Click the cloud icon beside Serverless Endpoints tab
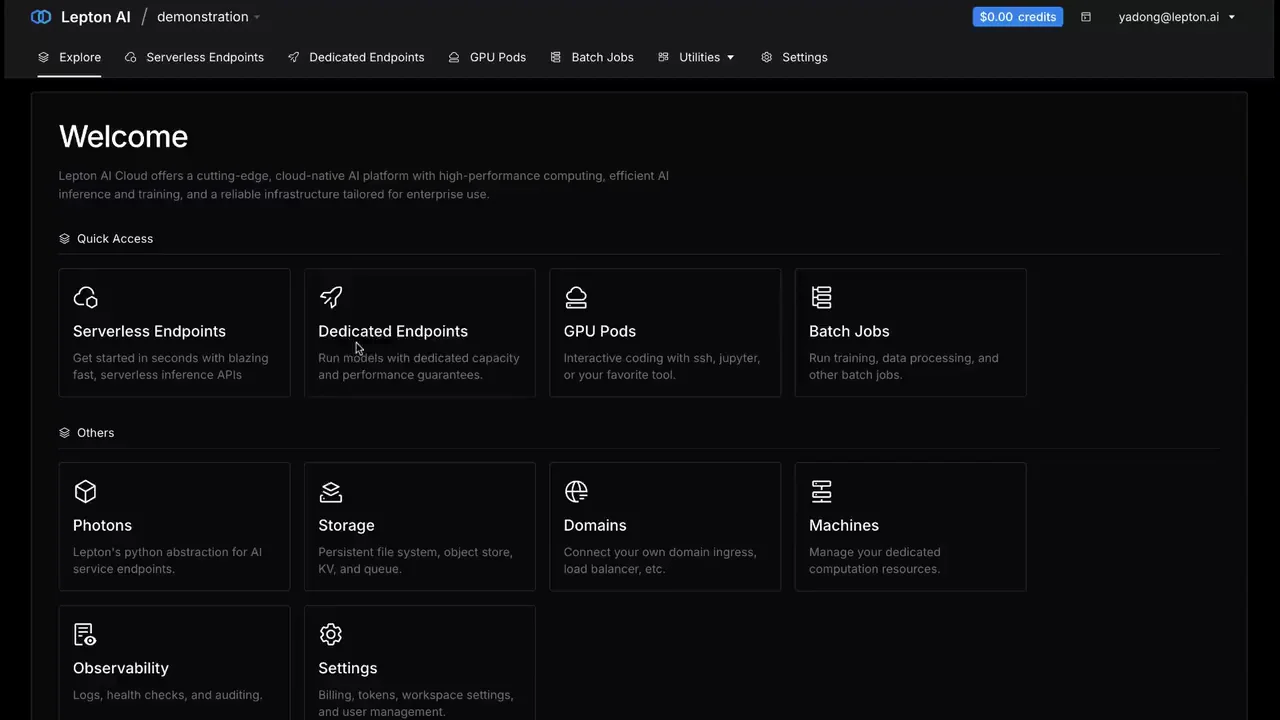The width and height of the screenshot is (1280, 720). 130,57
